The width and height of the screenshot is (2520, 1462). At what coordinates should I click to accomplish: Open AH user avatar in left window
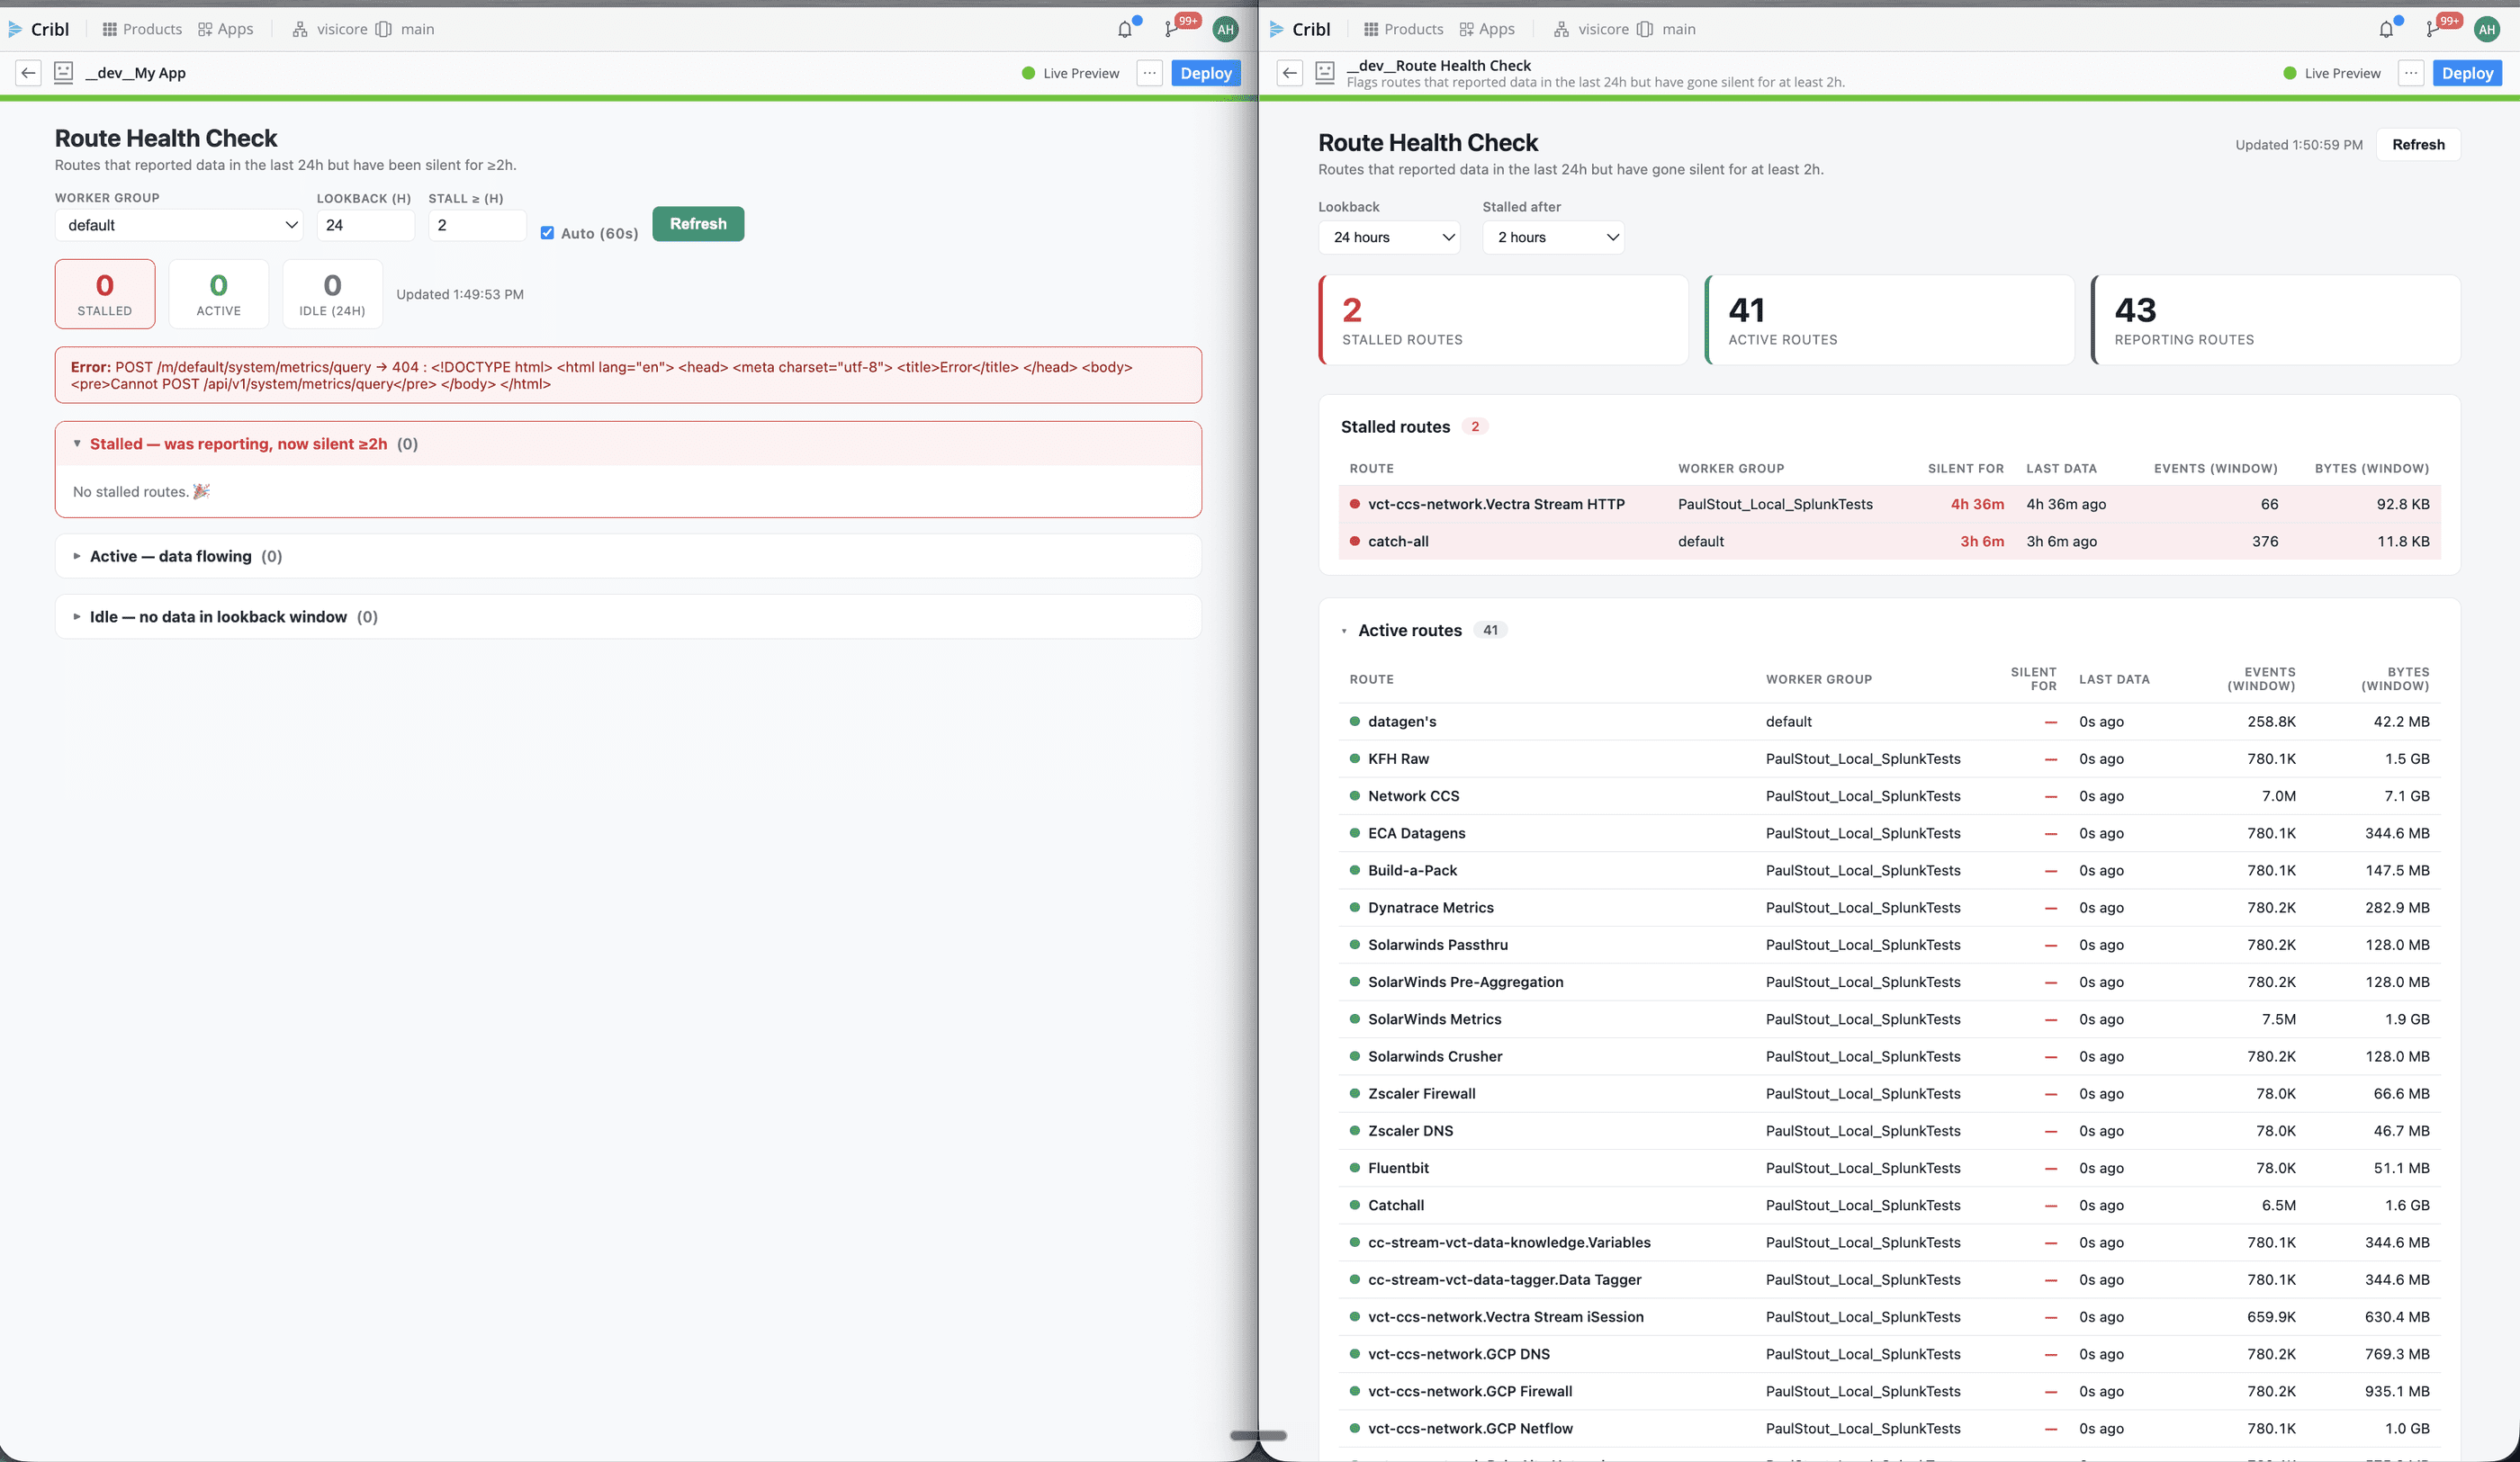[1225, 29]
